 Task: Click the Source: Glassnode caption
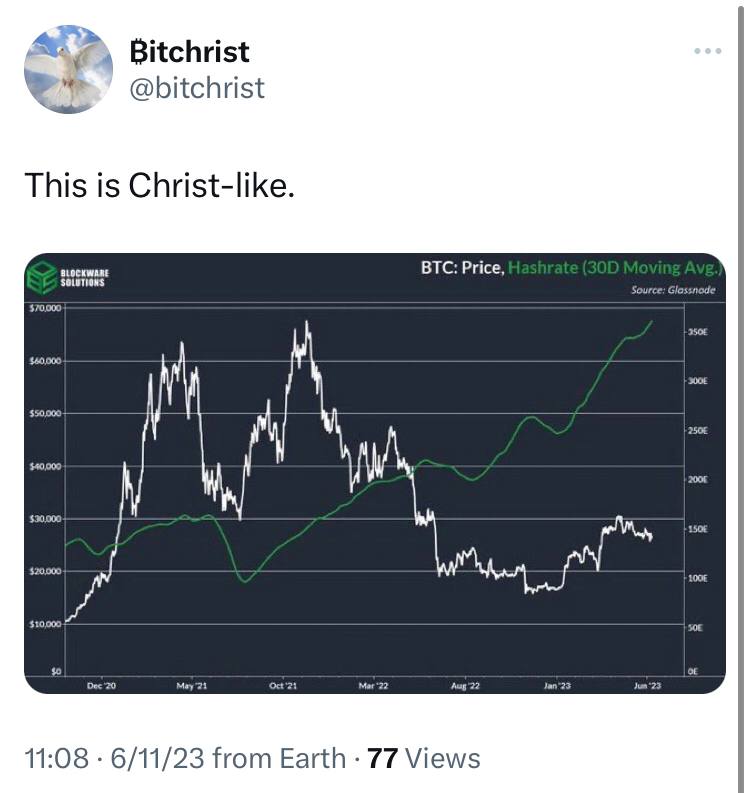[673, 290]
